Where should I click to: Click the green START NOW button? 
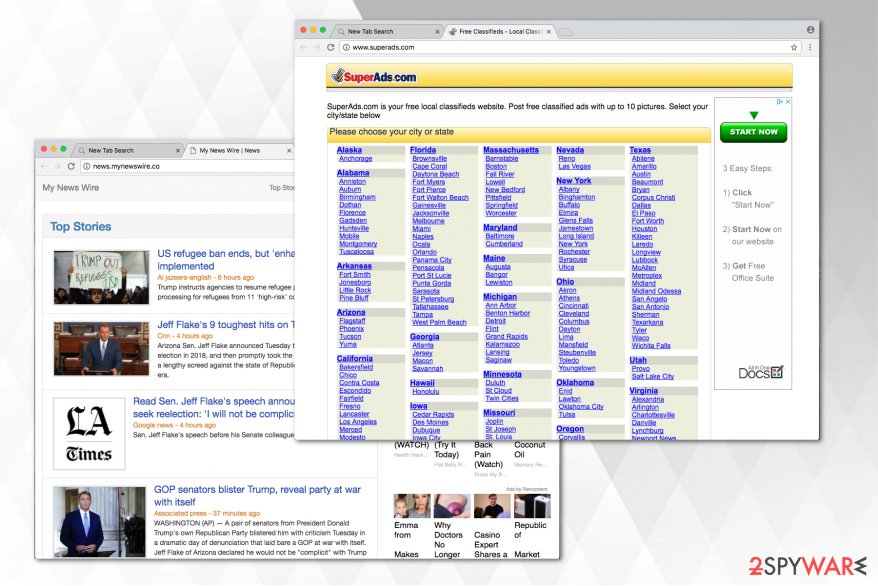pyautogui.click(x=753, y=132)
